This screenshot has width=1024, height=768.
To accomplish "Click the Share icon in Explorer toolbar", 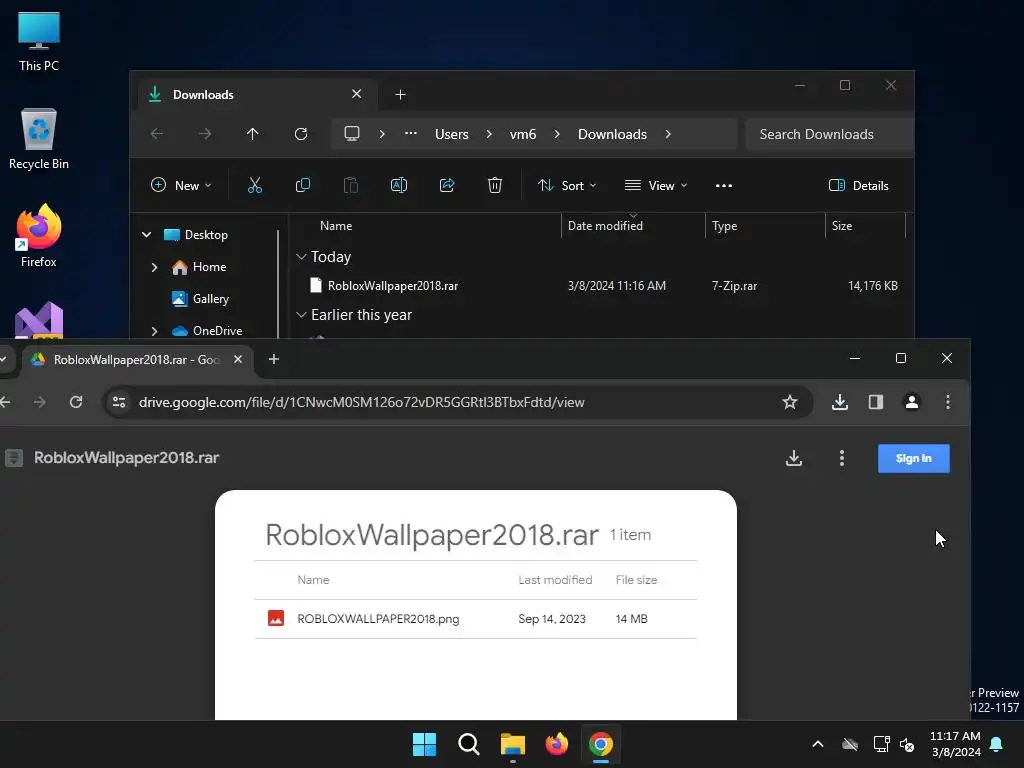I will tap(447, 185).
